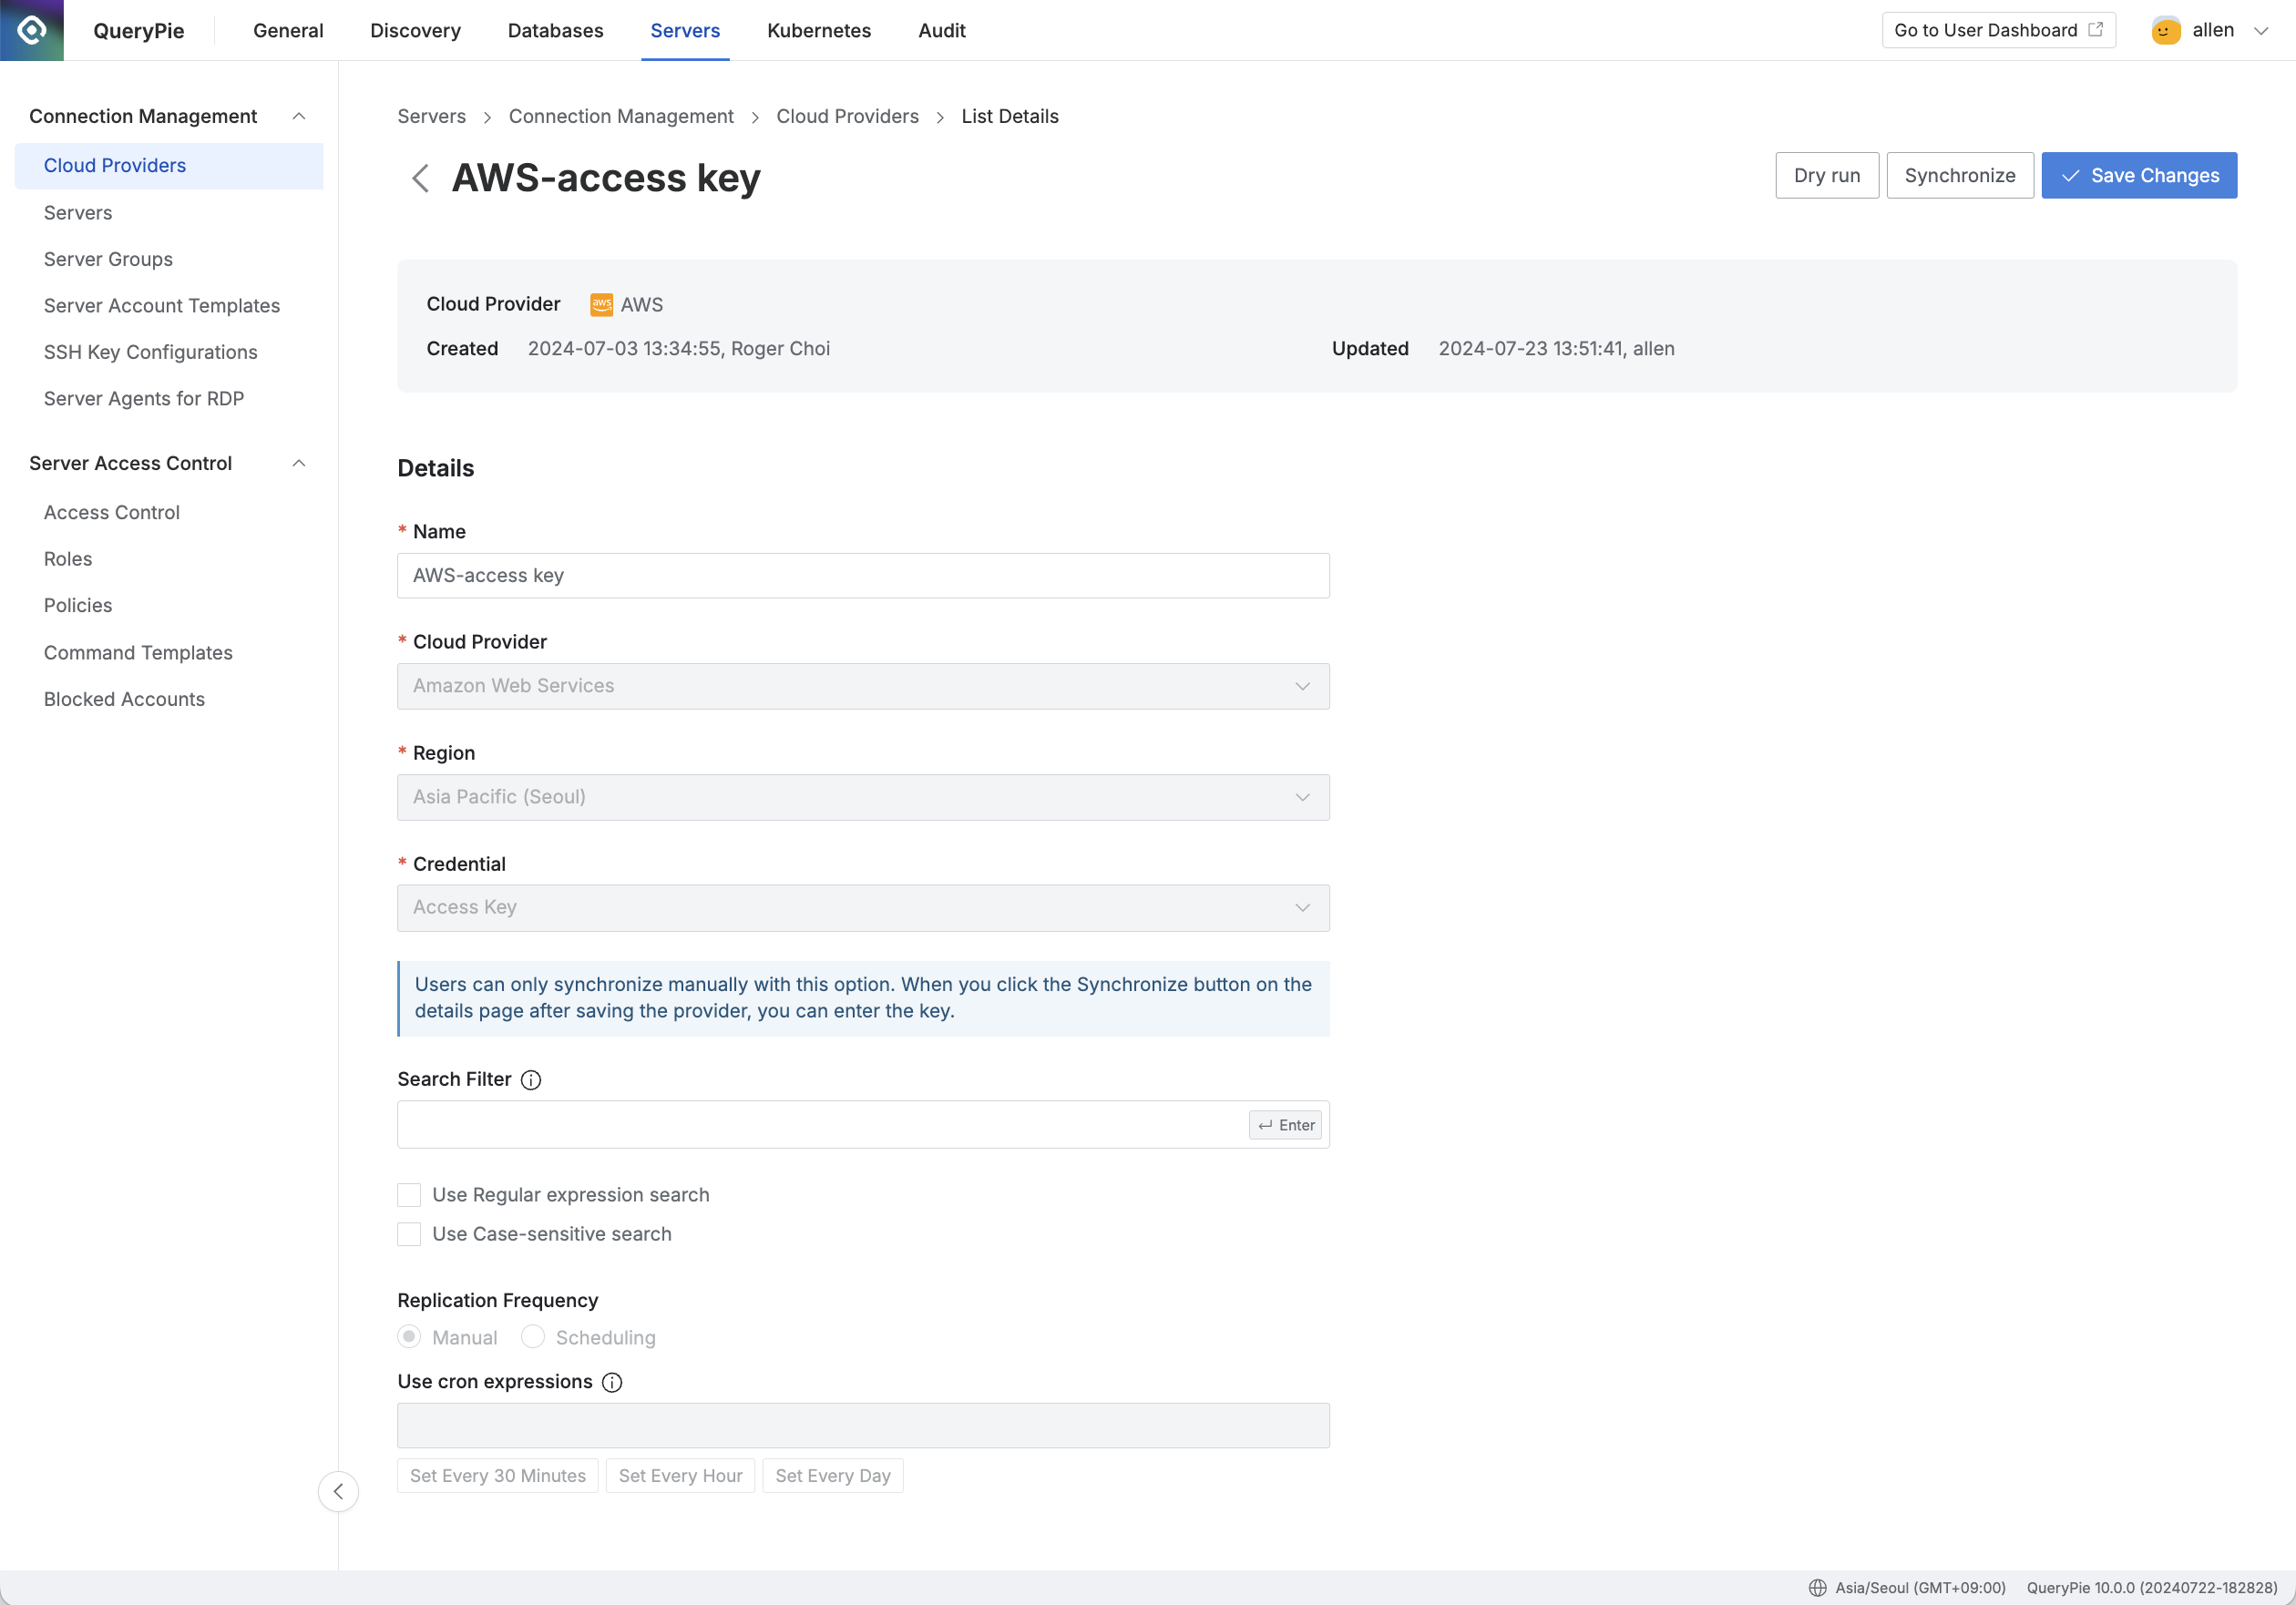Screen dimensions: 2296x1605
Task: Click Cloud Providers breadcrumb link
Action: coord(847,116)
